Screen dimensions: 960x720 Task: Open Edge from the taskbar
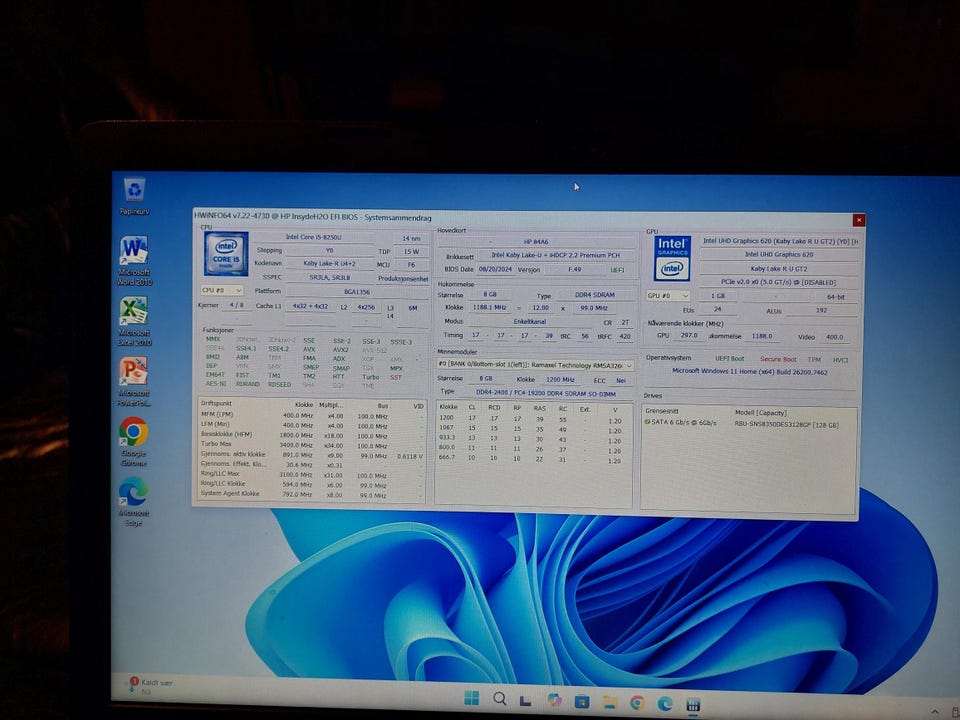[666, 703]
